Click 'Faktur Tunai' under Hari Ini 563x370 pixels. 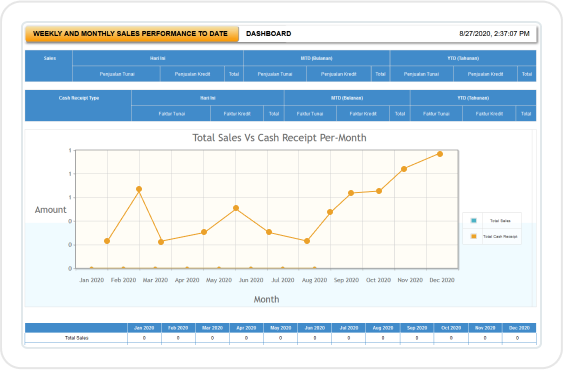[x=172, y=114]
